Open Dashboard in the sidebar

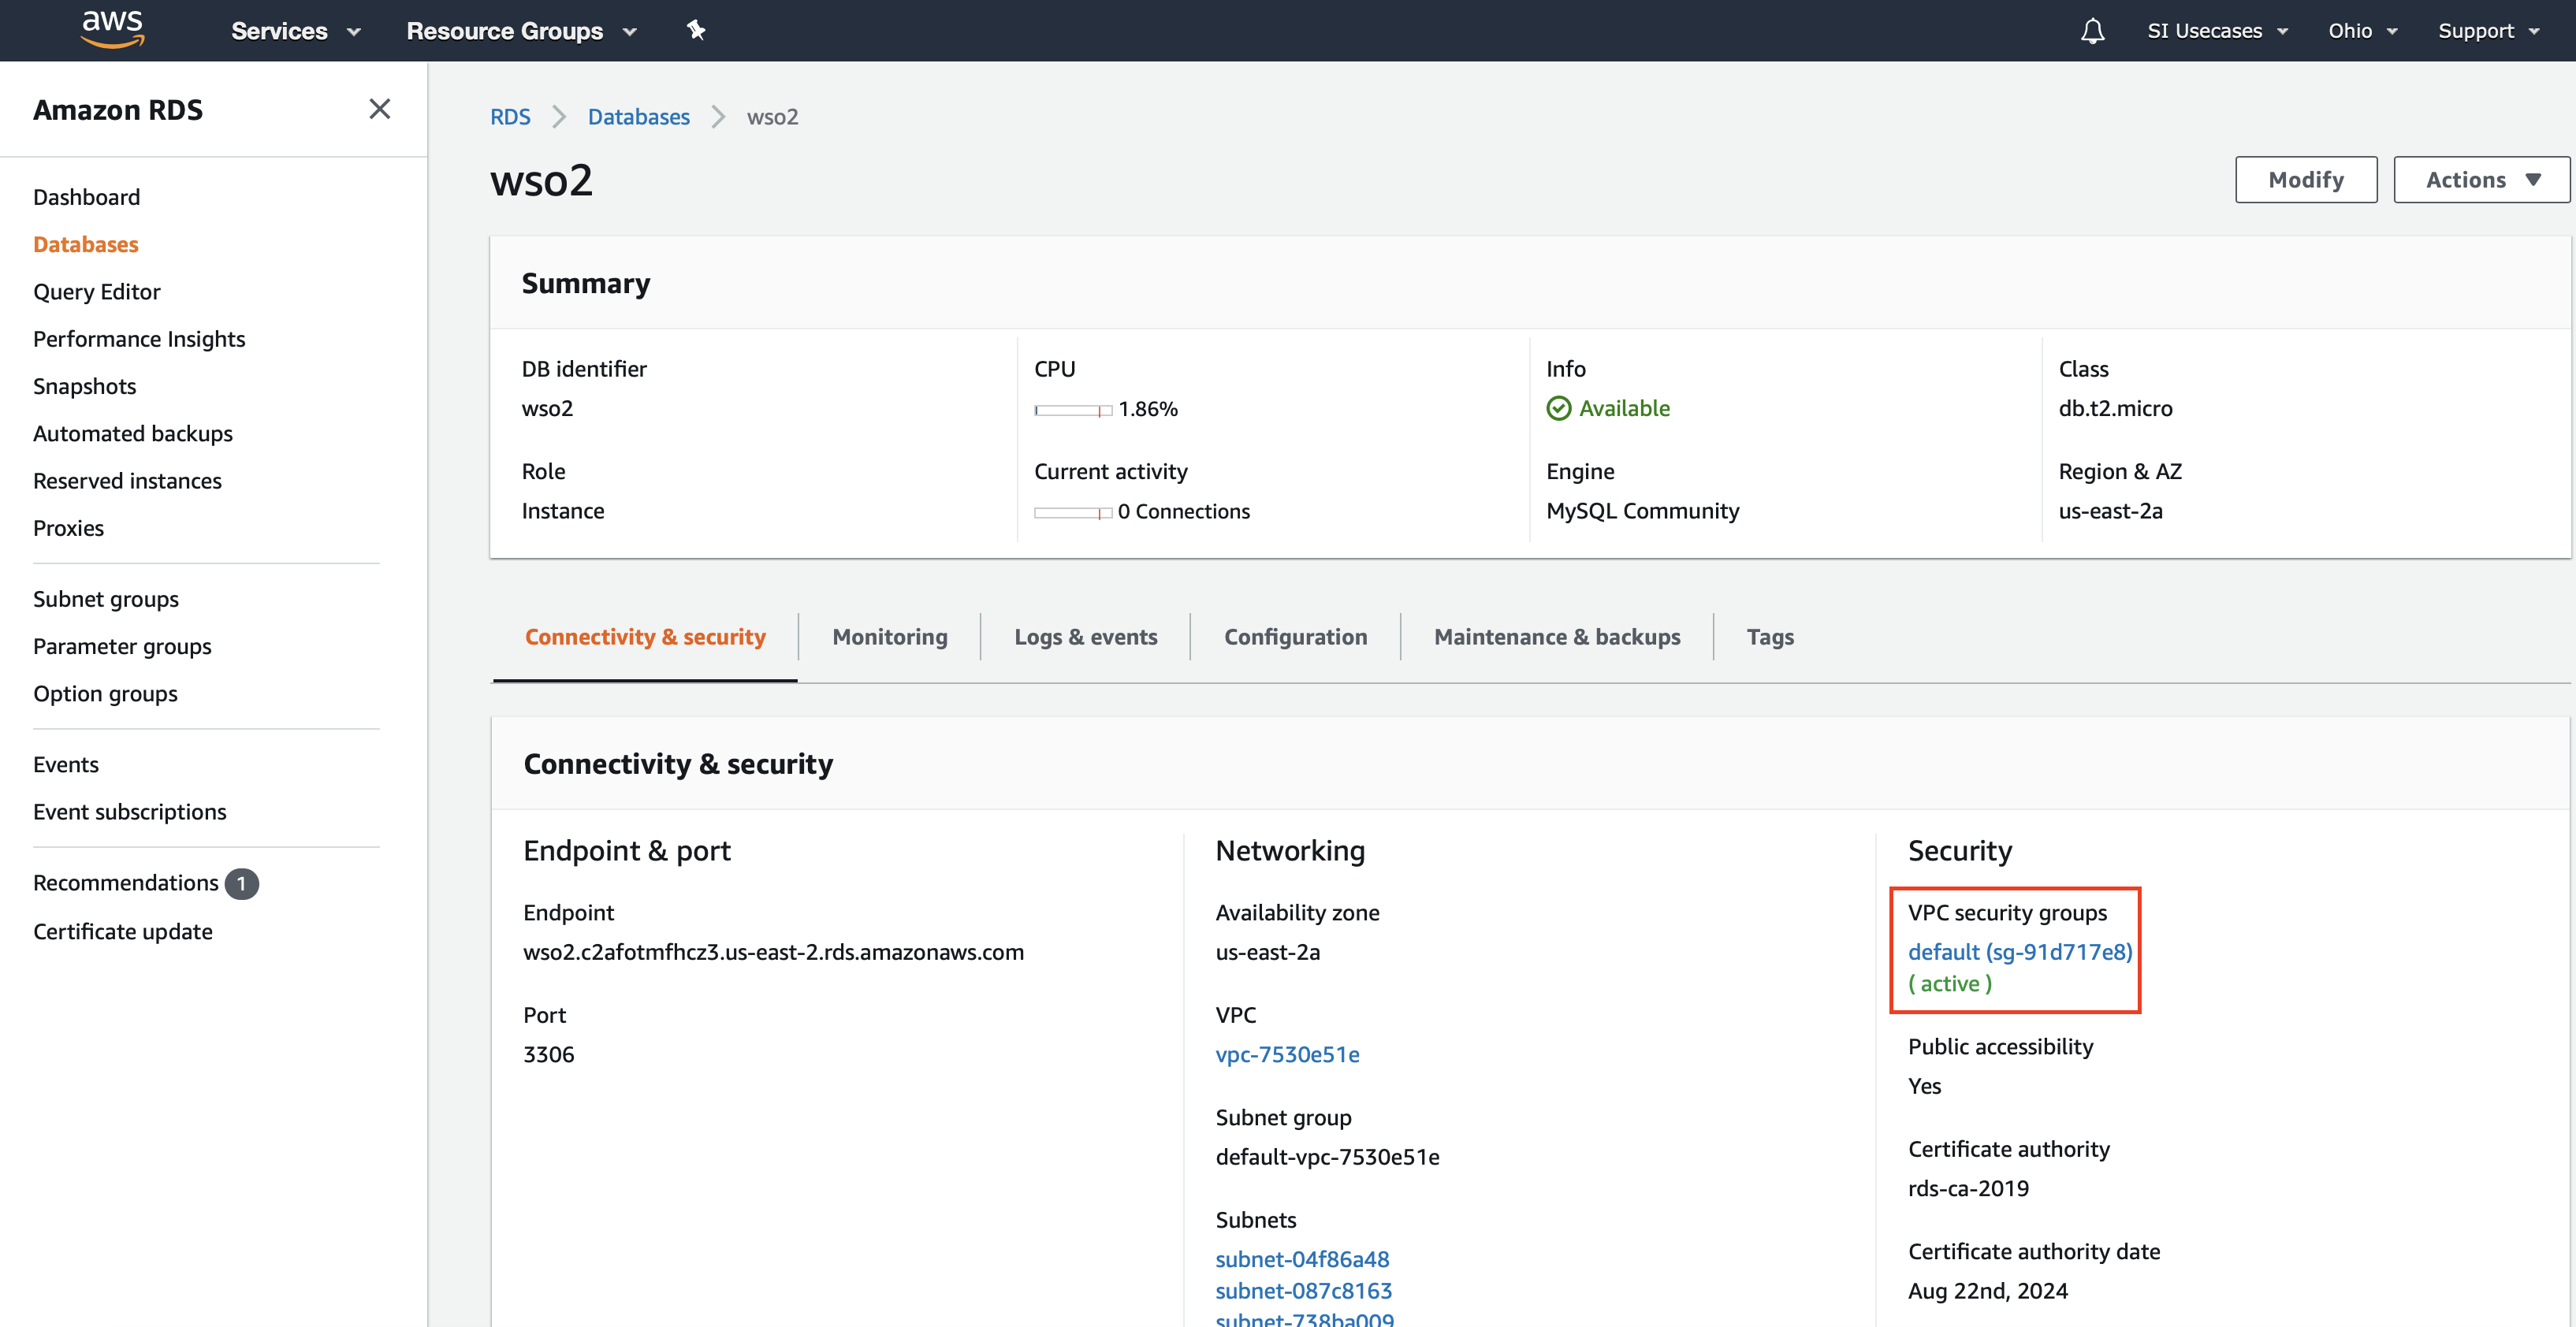[86, 197]
